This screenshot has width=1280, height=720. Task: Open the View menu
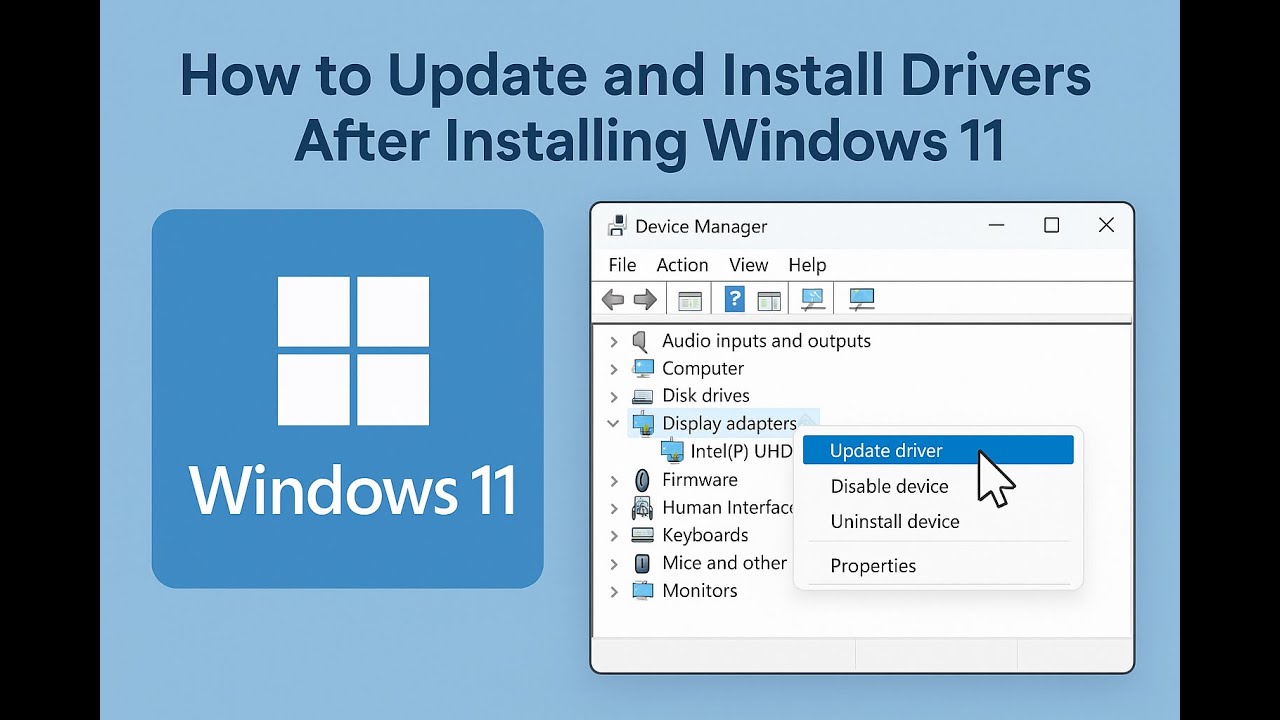[x=748, y=265]
